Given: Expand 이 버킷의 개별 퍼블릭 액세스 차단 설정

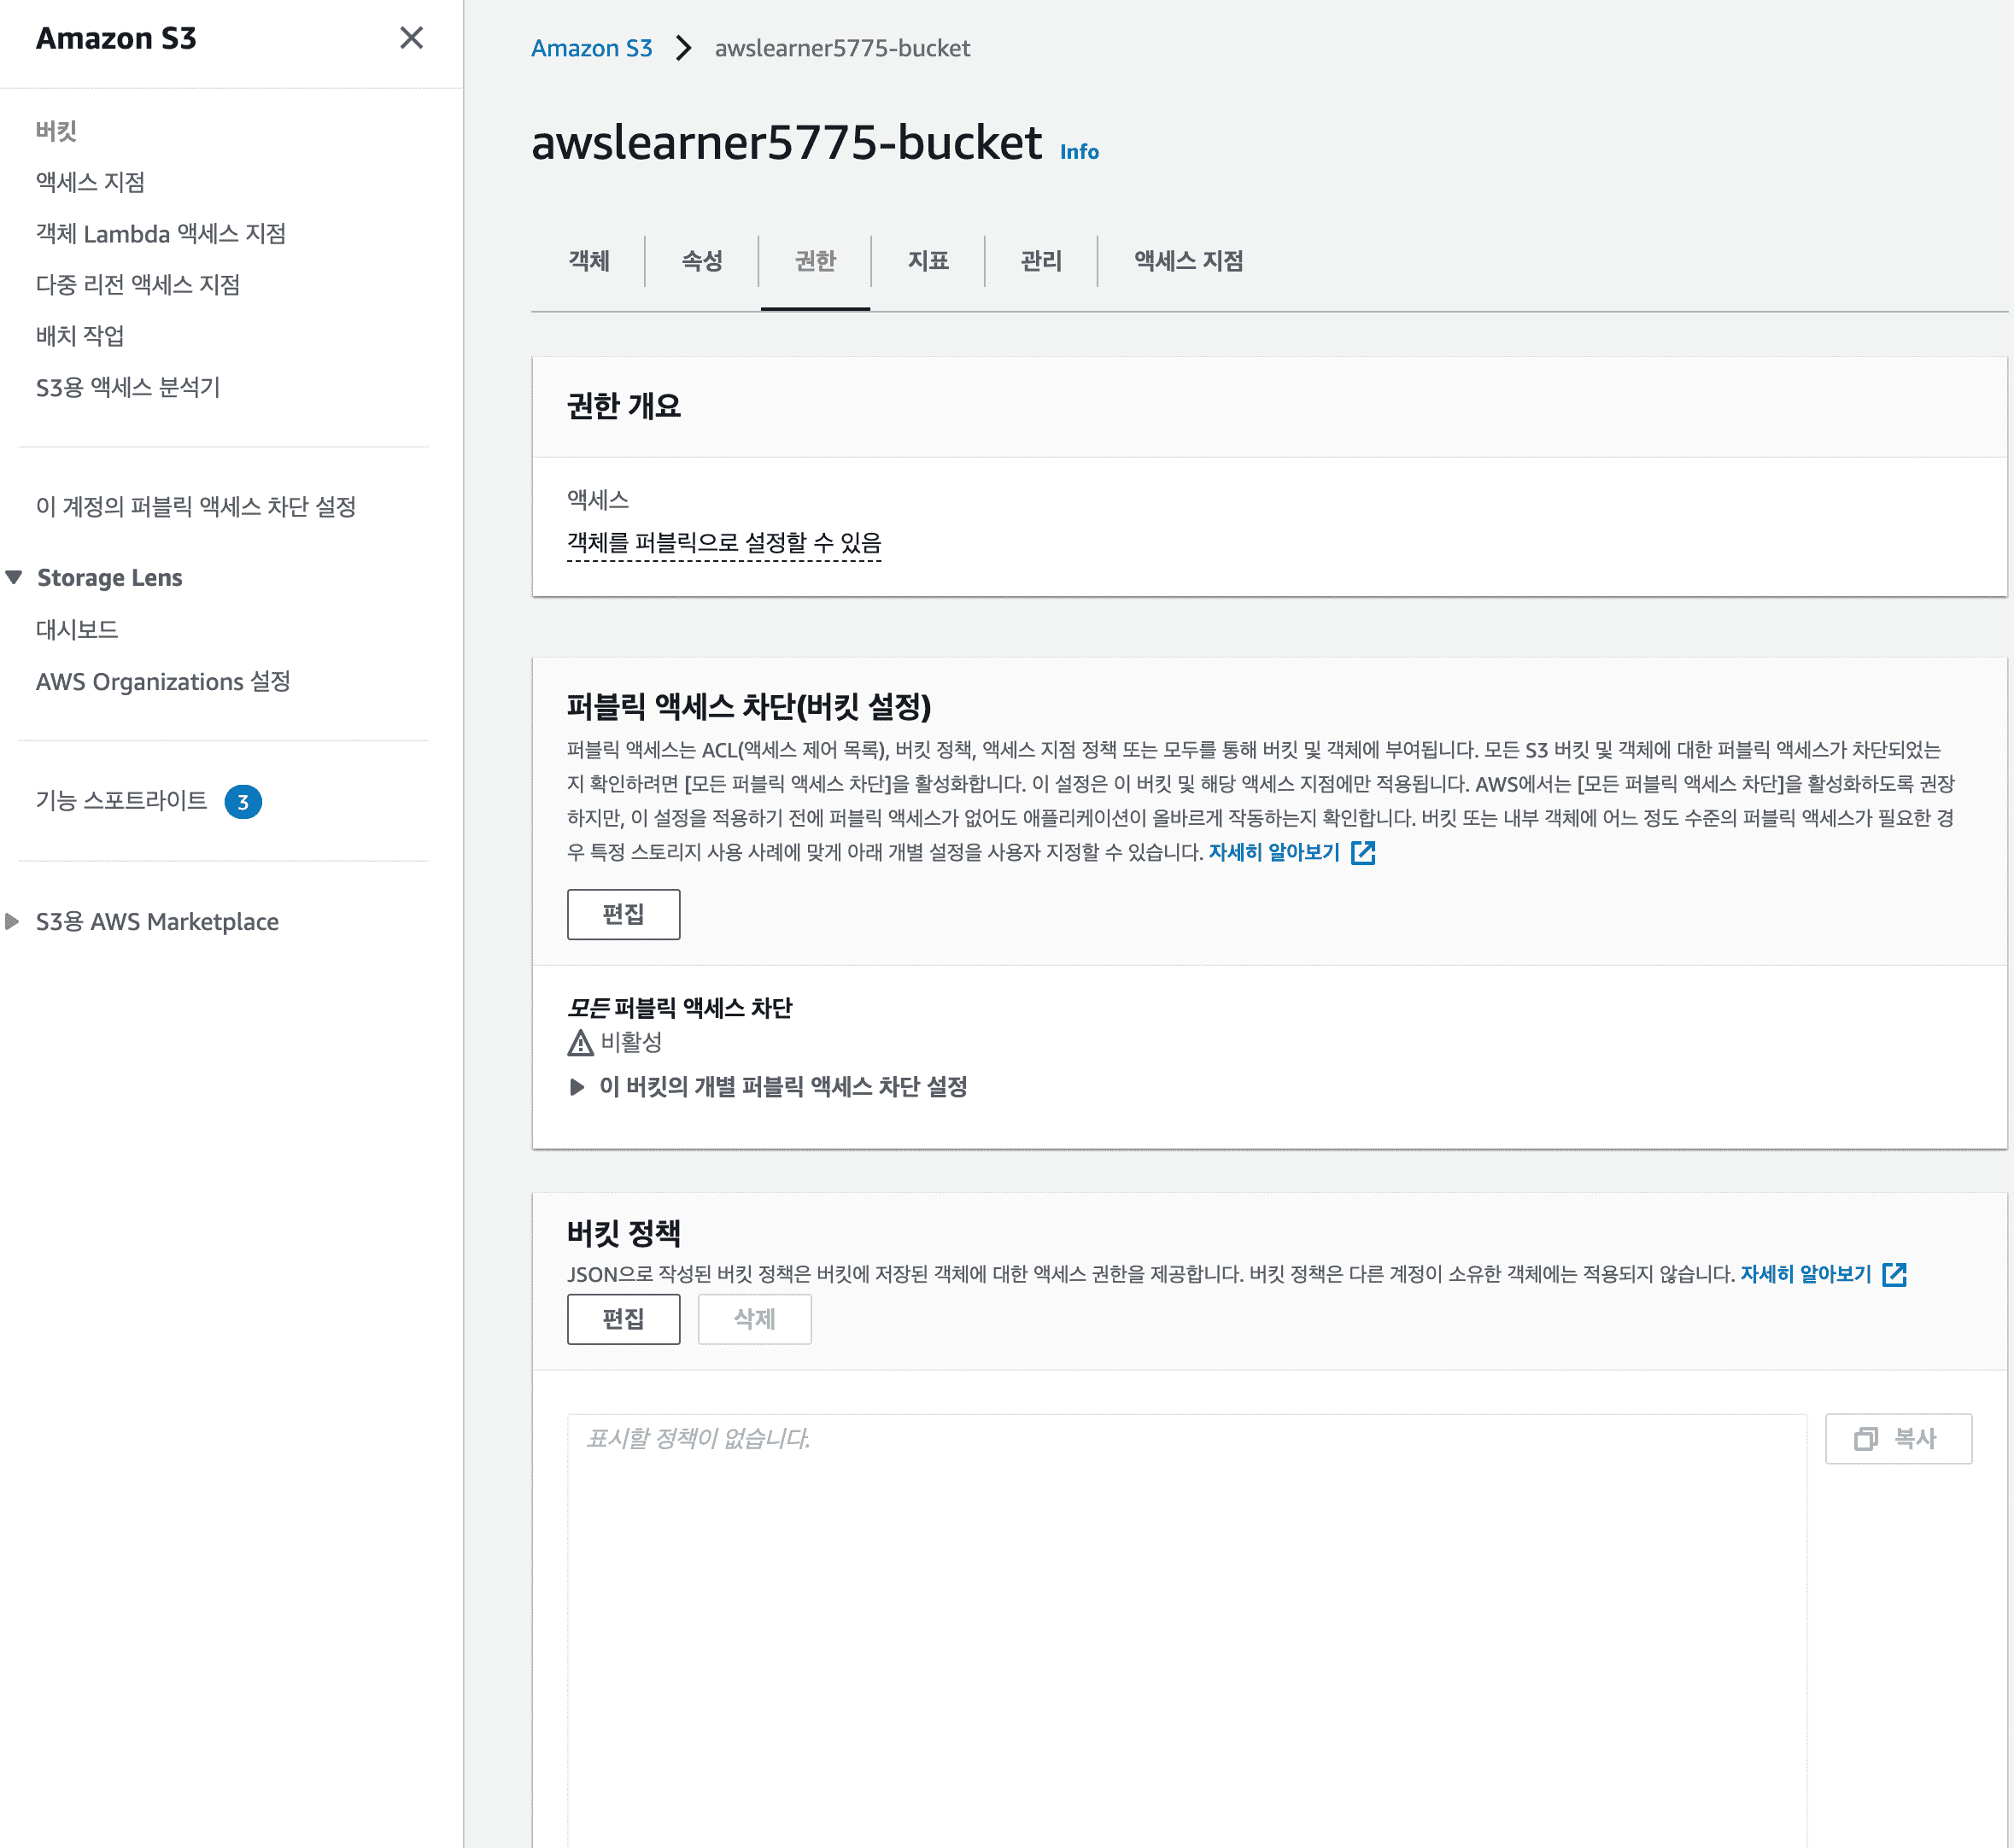Looking at the screenshot, I should [x=768, y=1087].
